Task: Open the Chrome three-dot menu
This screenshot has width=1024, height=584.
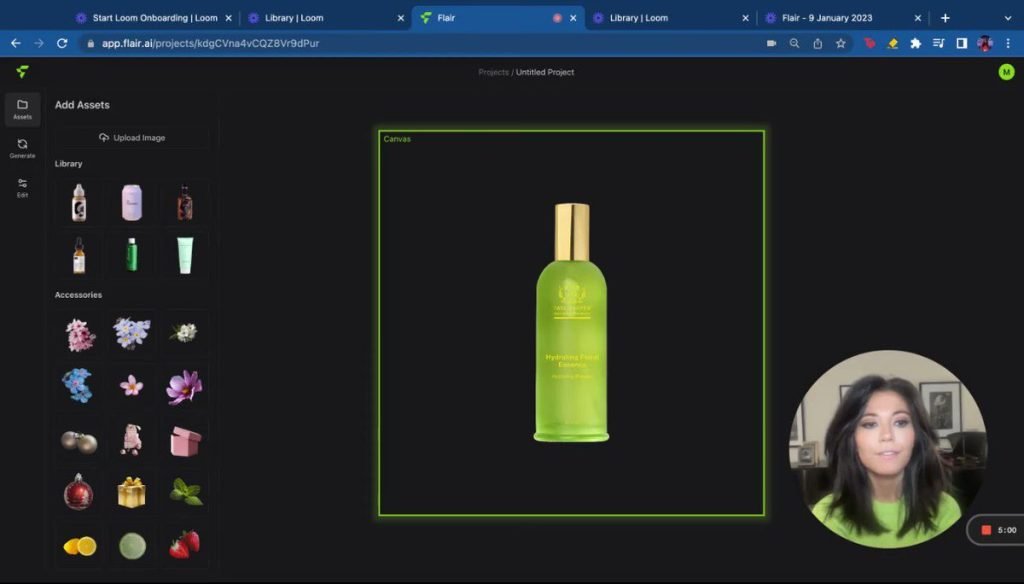Action: click(x=1009, y=43)
